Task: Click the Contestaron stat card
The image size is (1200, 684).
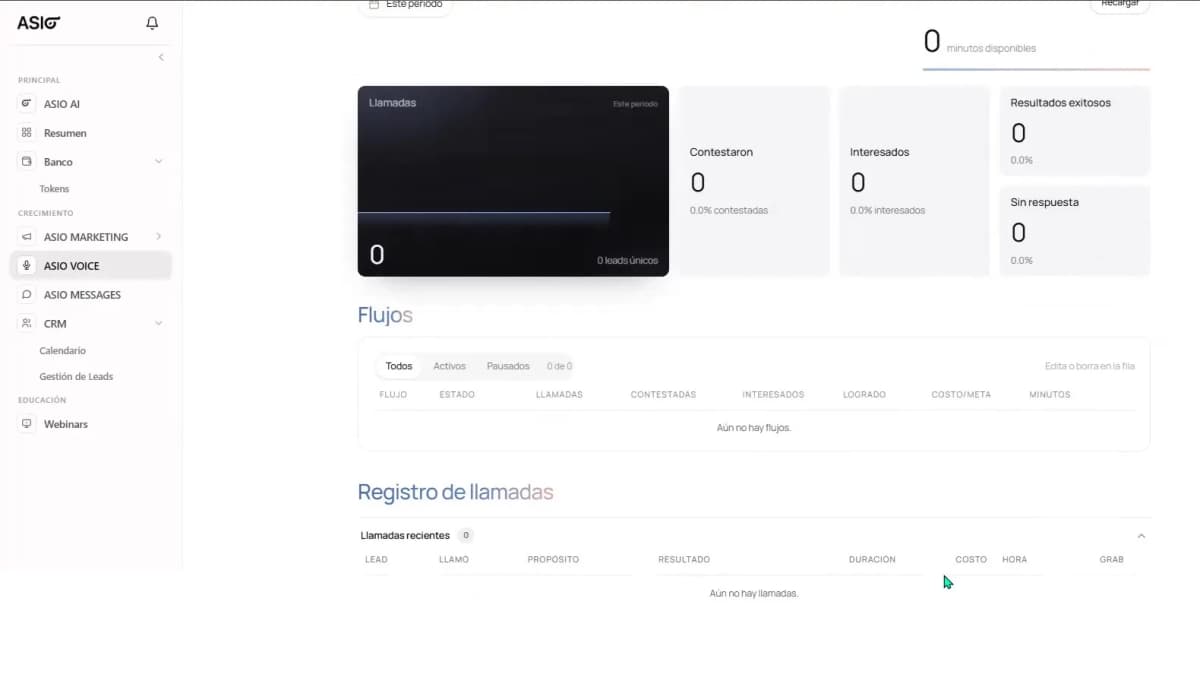Action: click(754, 181)
